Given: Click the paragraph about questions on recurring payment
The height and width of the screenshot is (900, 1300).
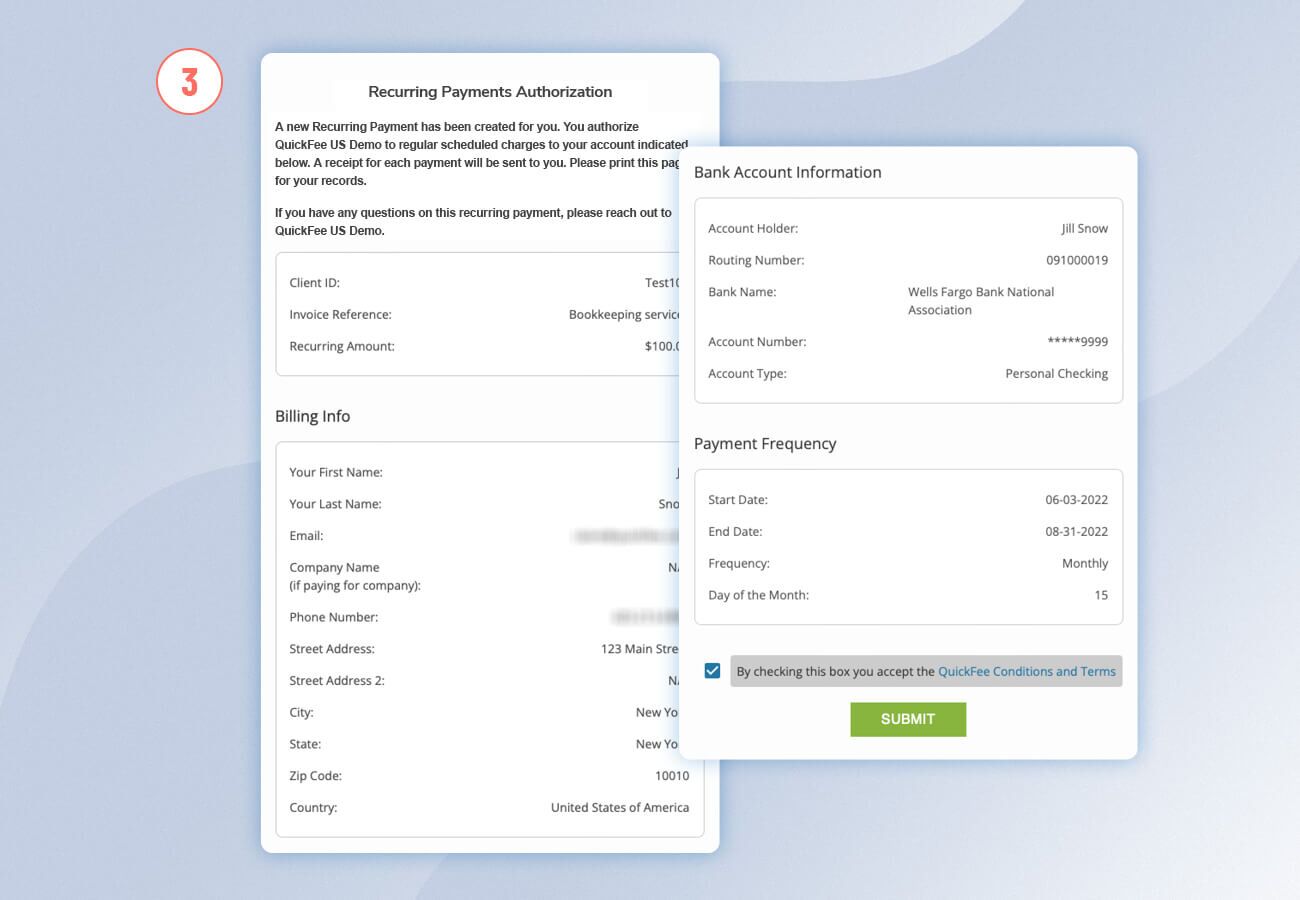Looking at the screenshot, I should tap(474, 222).
